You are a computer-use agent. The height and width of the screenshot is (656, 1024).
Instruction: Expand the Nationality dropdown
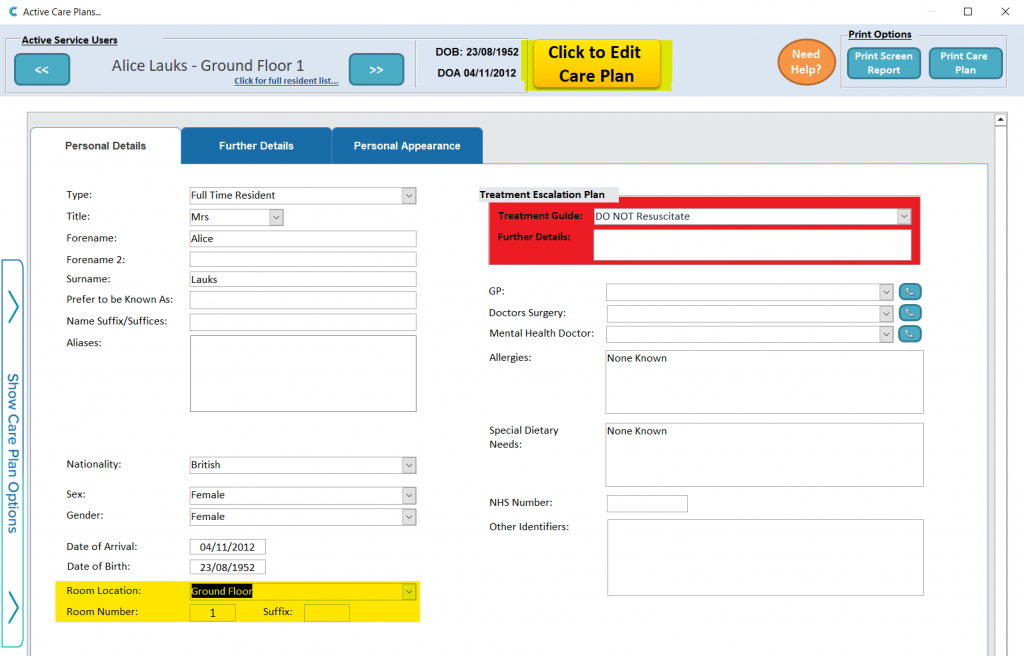coord(408,465)
